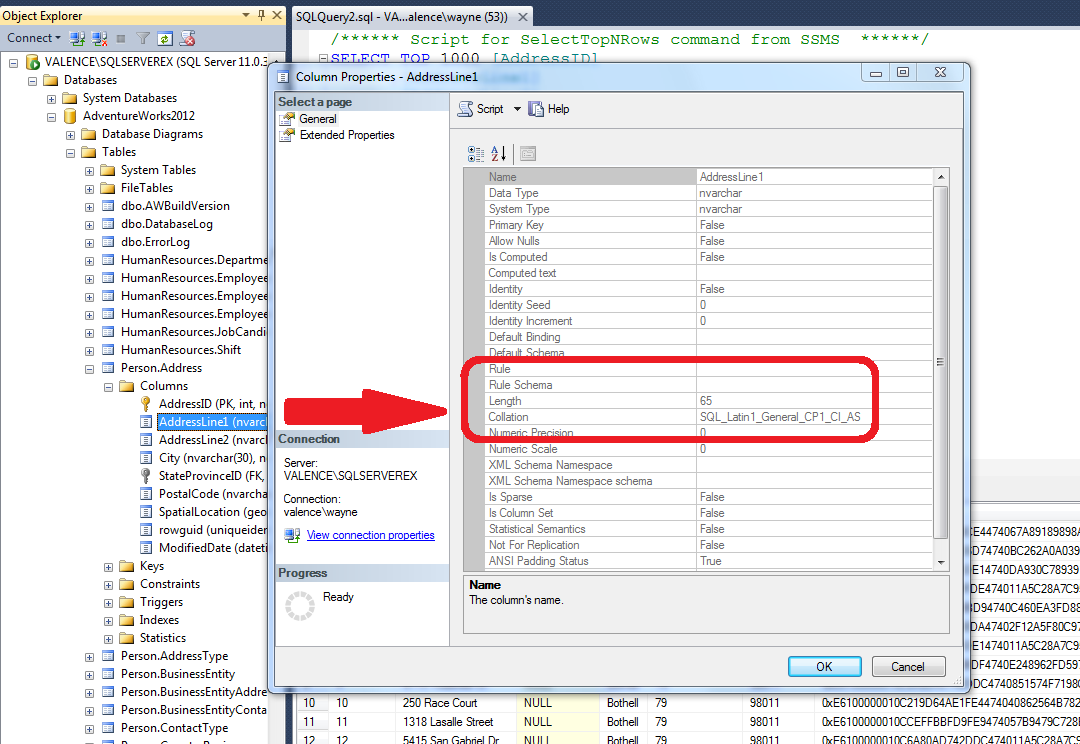1080x744 pixels.
Task: Open the View connection properties link
Action: pyautogui.click(x=370, y=535)
